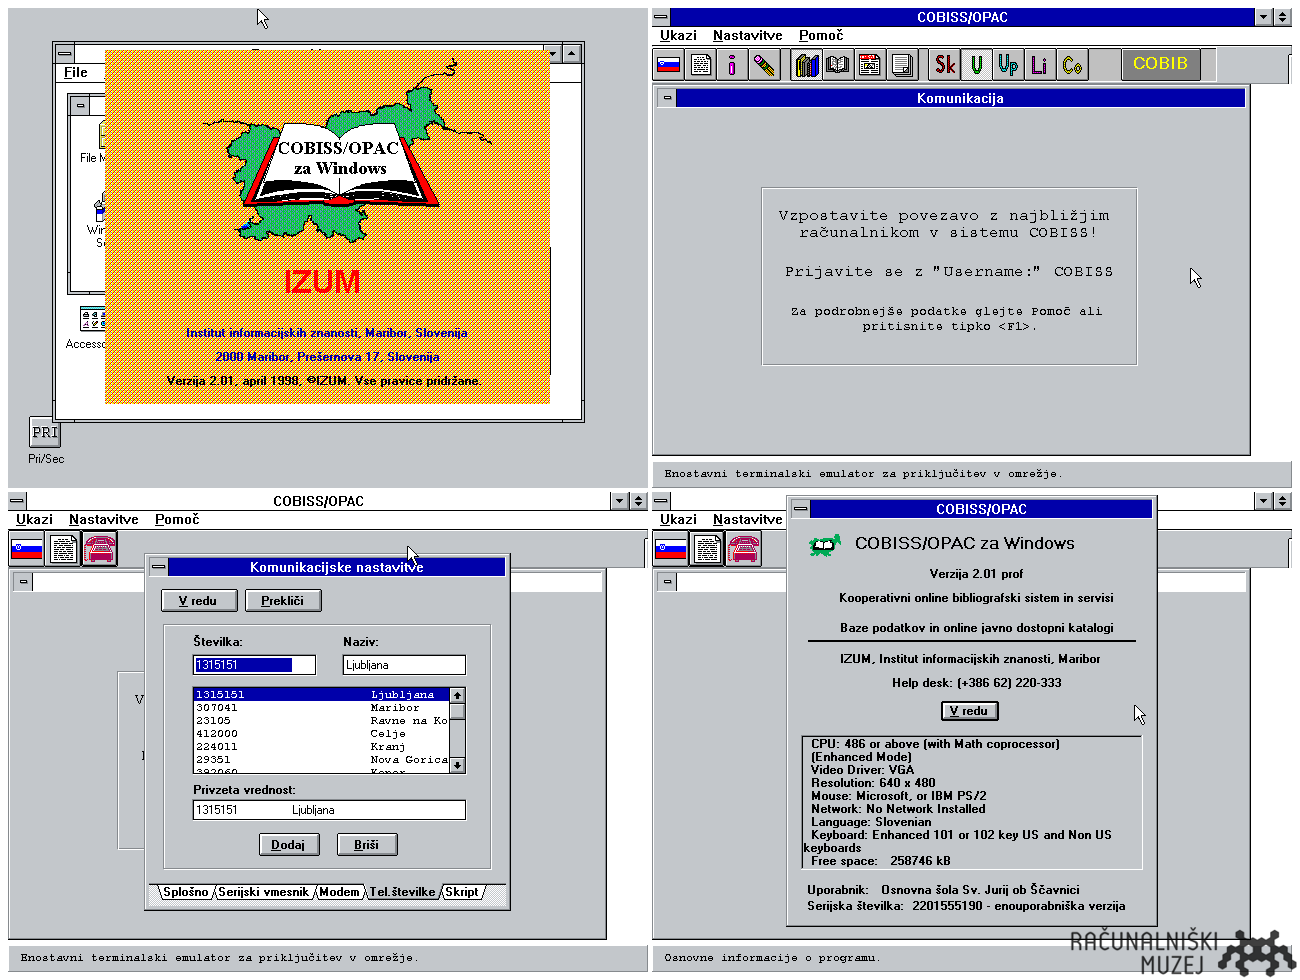Screen dimensions: 1300x980
Task: Switch to the Modem tab
Action: point(339,892)
